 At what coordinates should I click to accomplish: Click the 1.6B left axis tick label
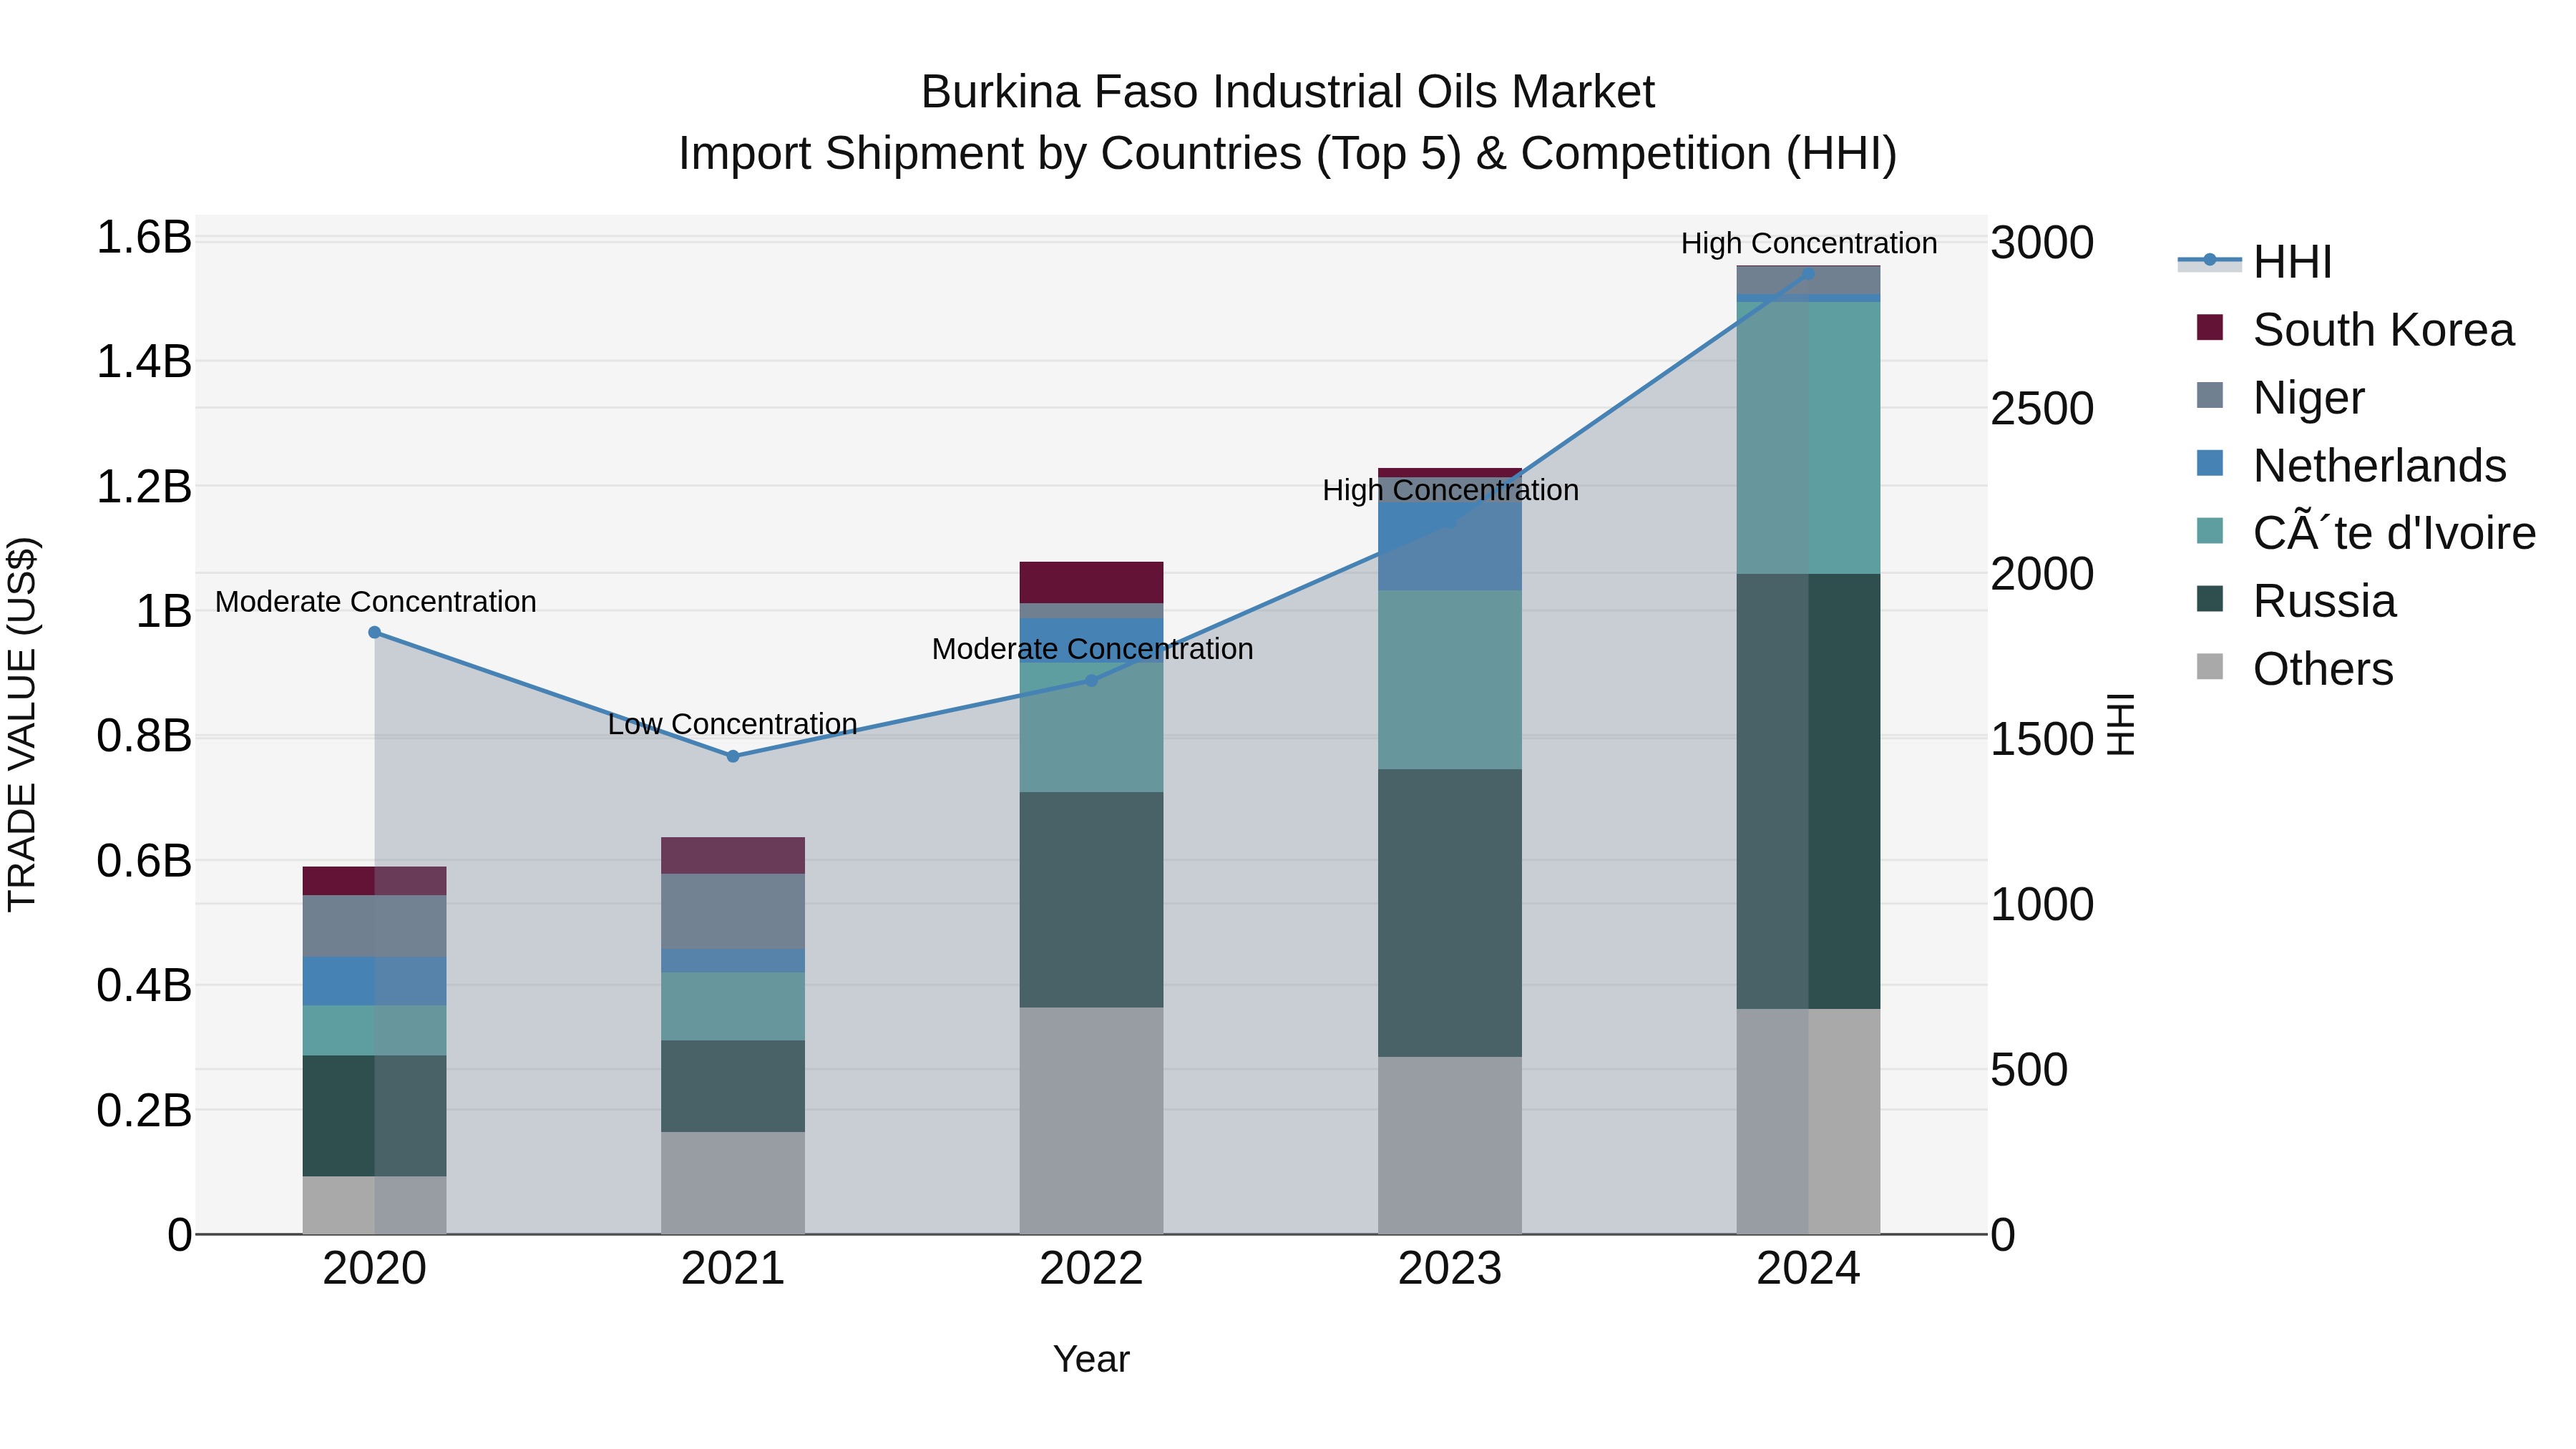[x=143, y=238]
